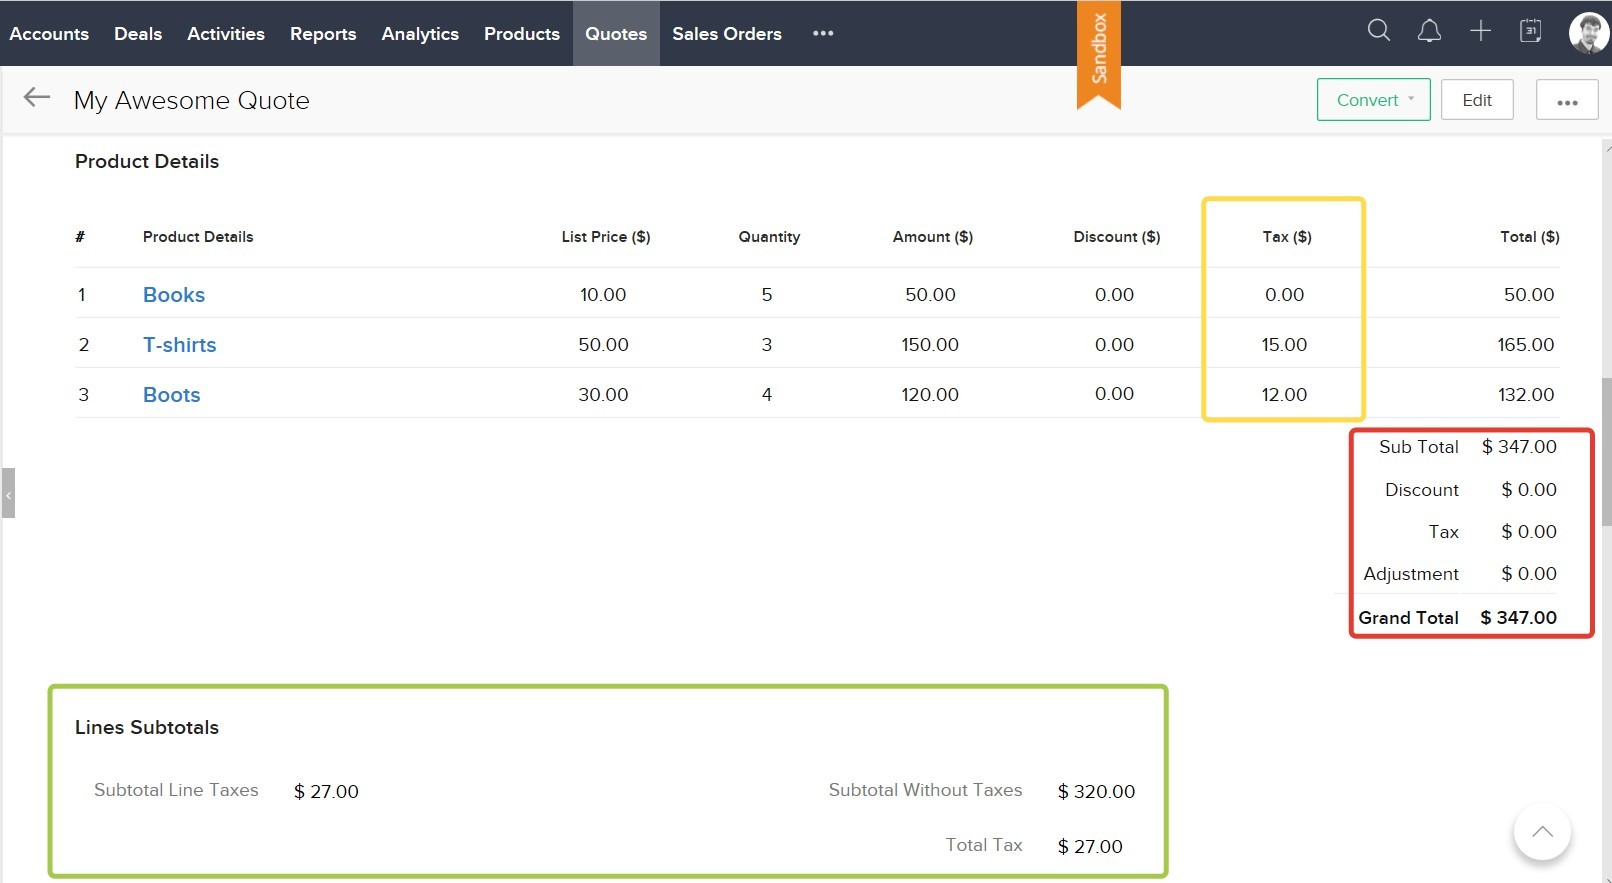Click the Total Tax value $ 27.00
Image resolution: width=1612 pixels, height=883 pixels.
click(x=1090, y=847)
